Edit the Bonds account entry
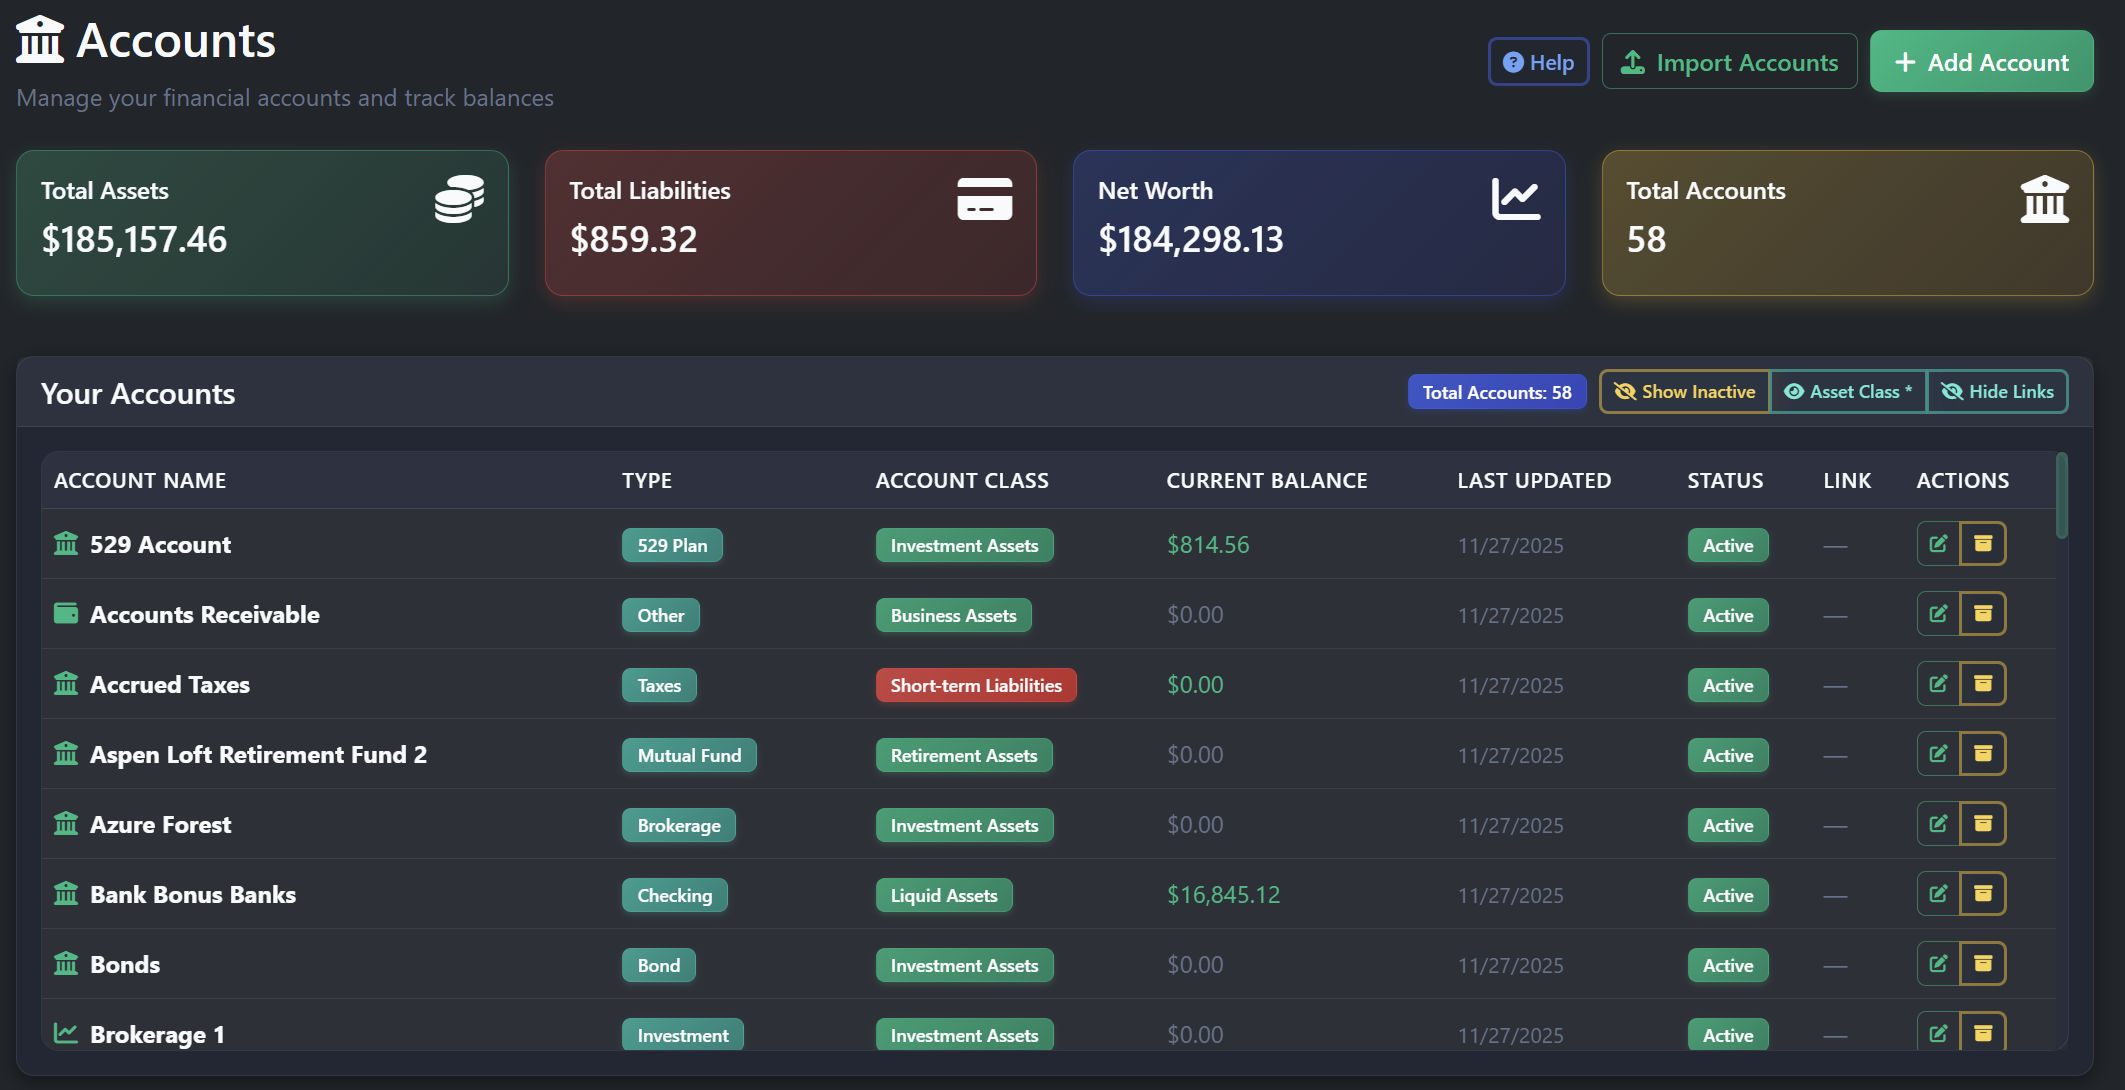This screenshot has width=2125, height=1090. coord(1938,963)
